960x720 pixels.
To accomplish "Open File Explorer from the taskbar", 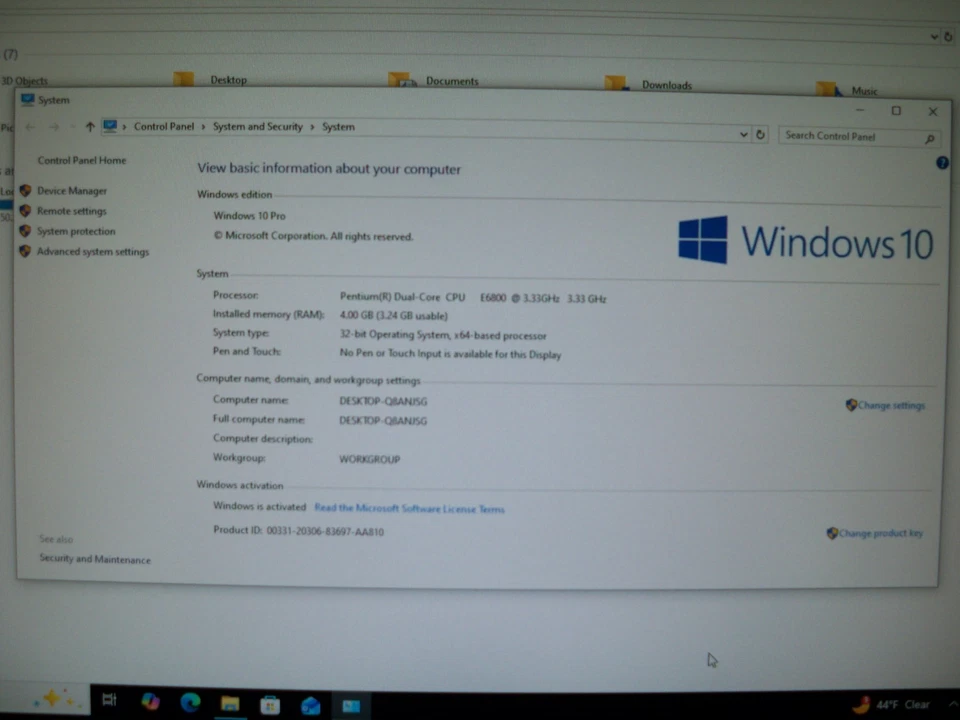I will (x=230, y=704).
